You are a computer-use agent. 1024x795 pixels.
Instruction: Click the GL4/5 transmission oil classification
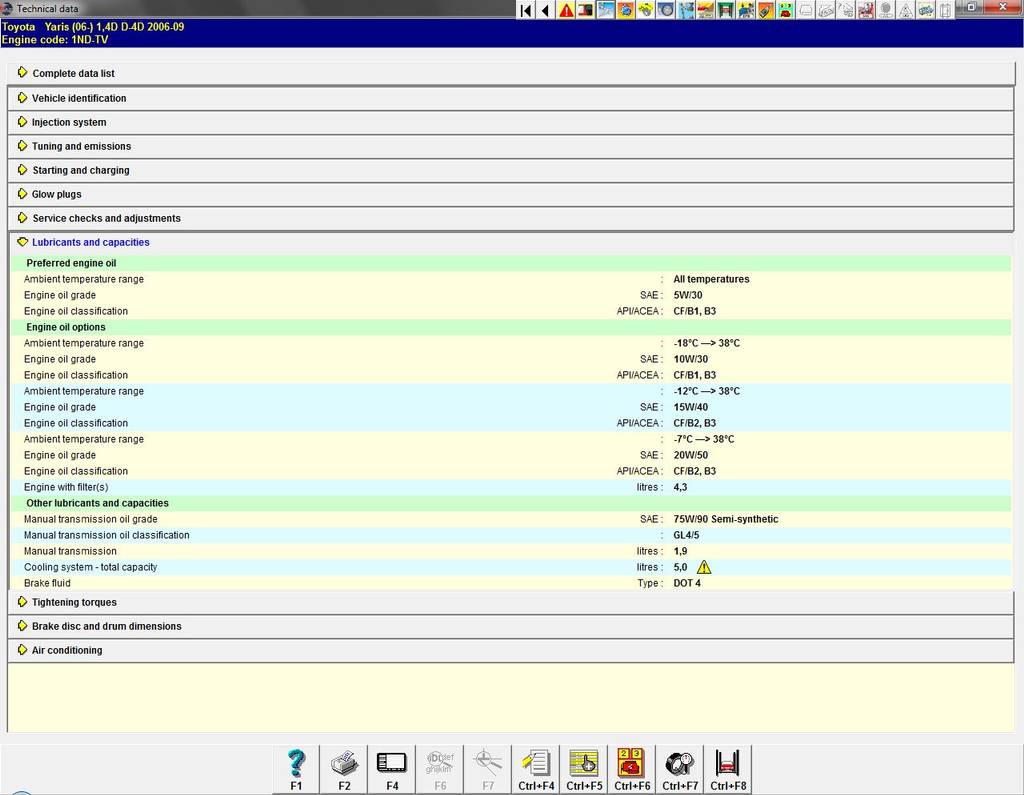[686, 535]
